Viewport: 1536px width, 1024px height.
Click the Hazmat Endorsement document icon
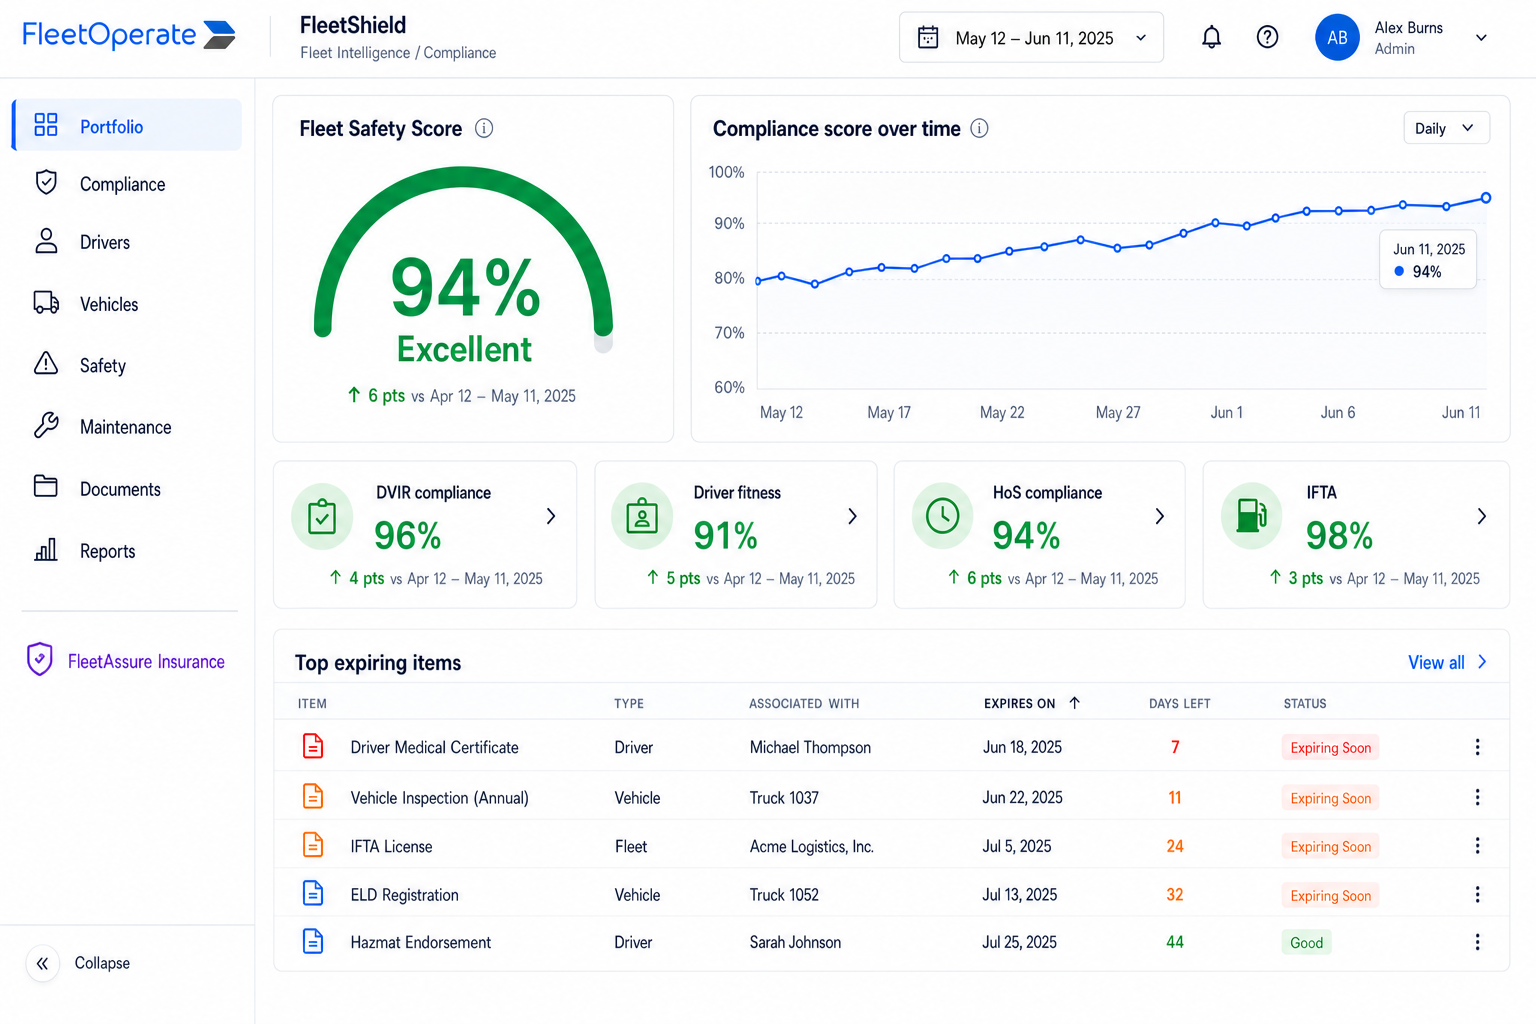[313, 941]
